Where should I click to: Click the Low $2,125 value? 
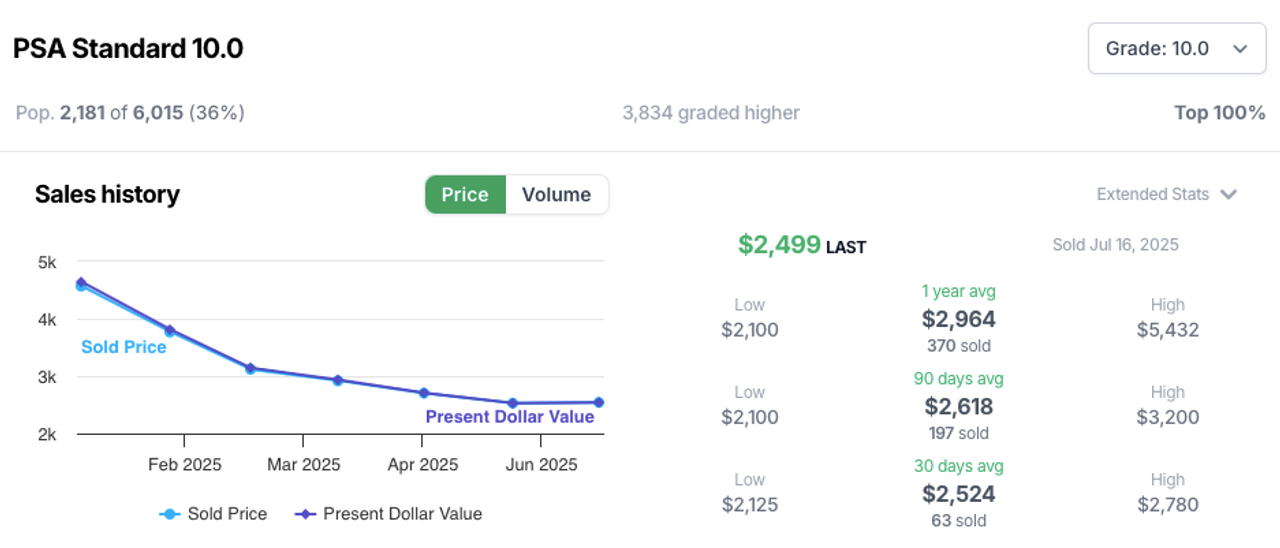[x=749, y=504]
